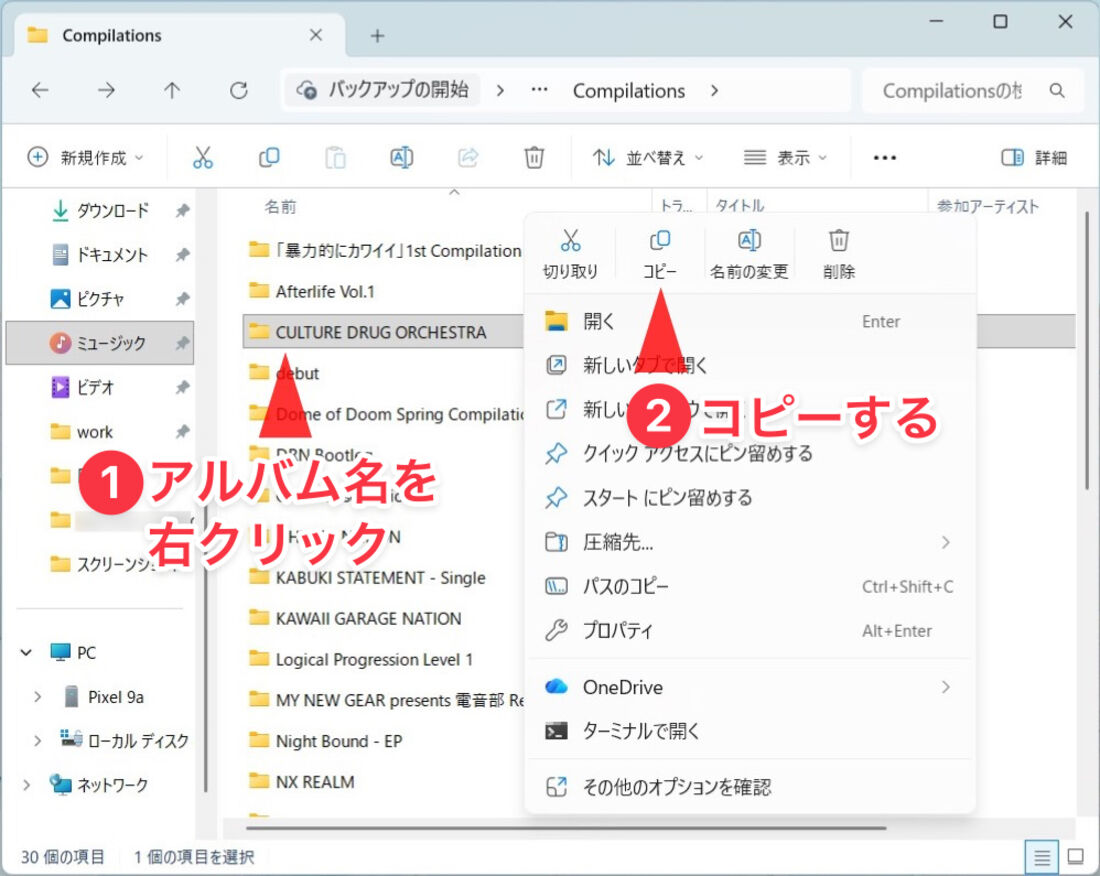This screenshot has width=1100, height=876.
Task: Choose 開く in the context menu
Action: [749, 321]
